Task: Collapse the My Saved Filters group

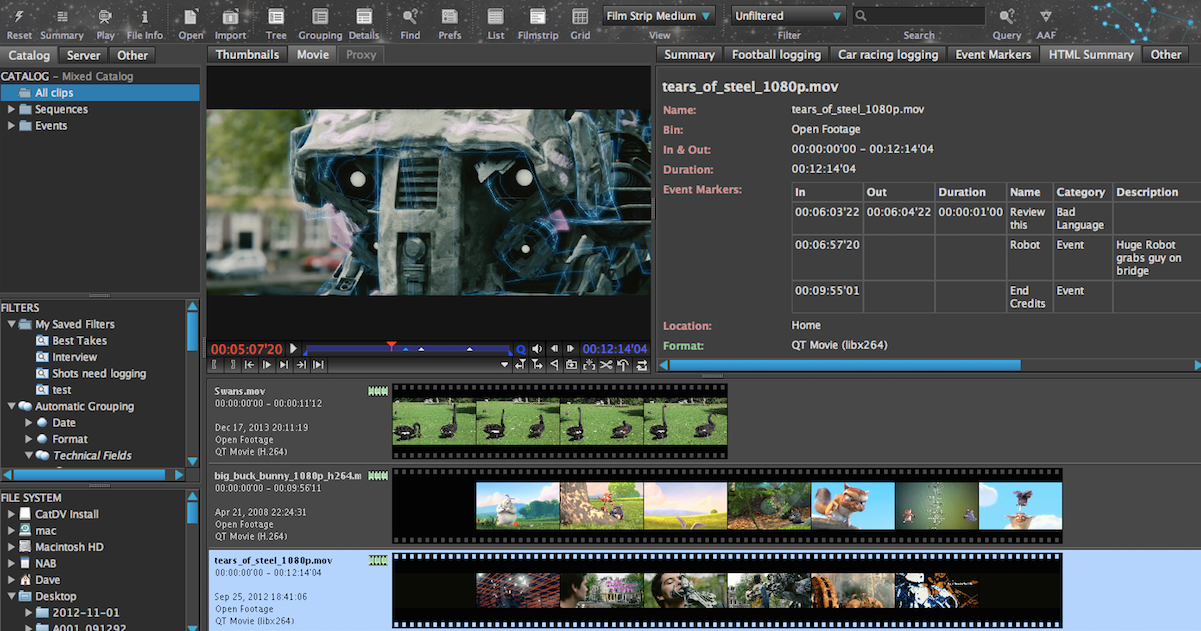Action: click(x=11, y=324)
